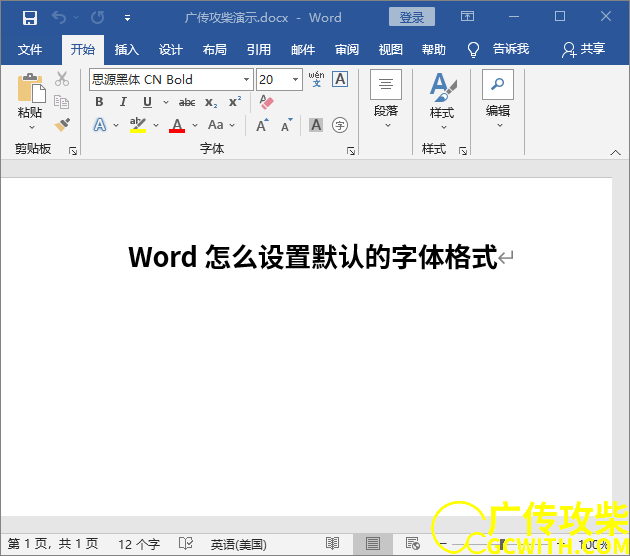Open the underline style dropdown
This screenshot has width=630, height=556.
point(166,102)
